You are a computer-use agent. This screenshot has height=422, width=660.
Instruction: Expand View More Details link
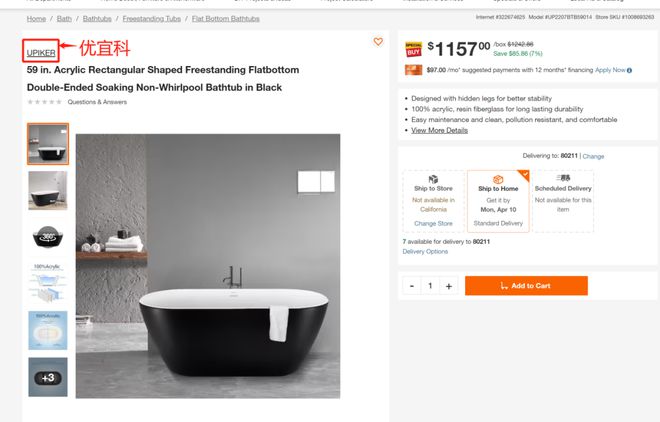(439, 130)
